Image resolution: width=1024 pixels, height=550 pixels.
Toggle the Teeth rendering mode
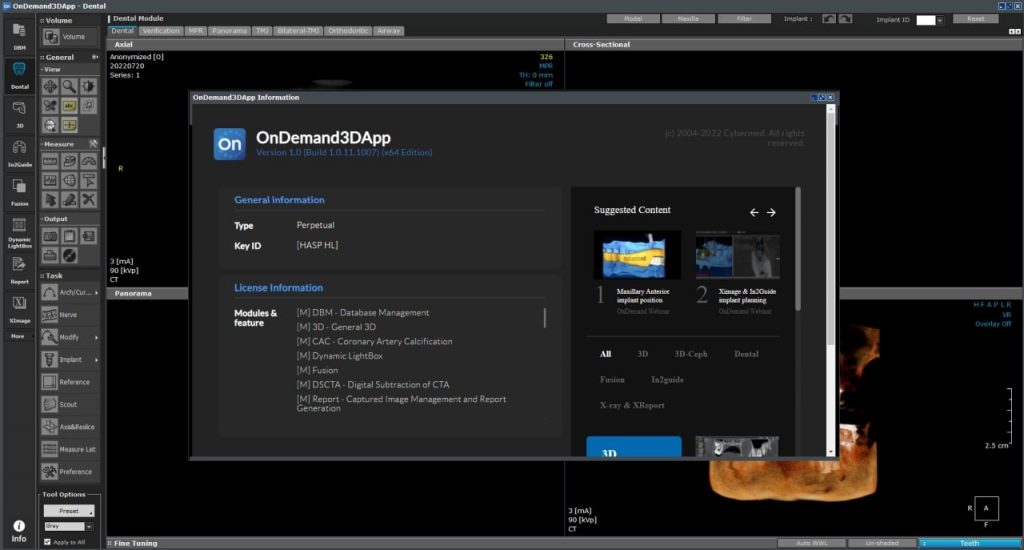[969, 543]
